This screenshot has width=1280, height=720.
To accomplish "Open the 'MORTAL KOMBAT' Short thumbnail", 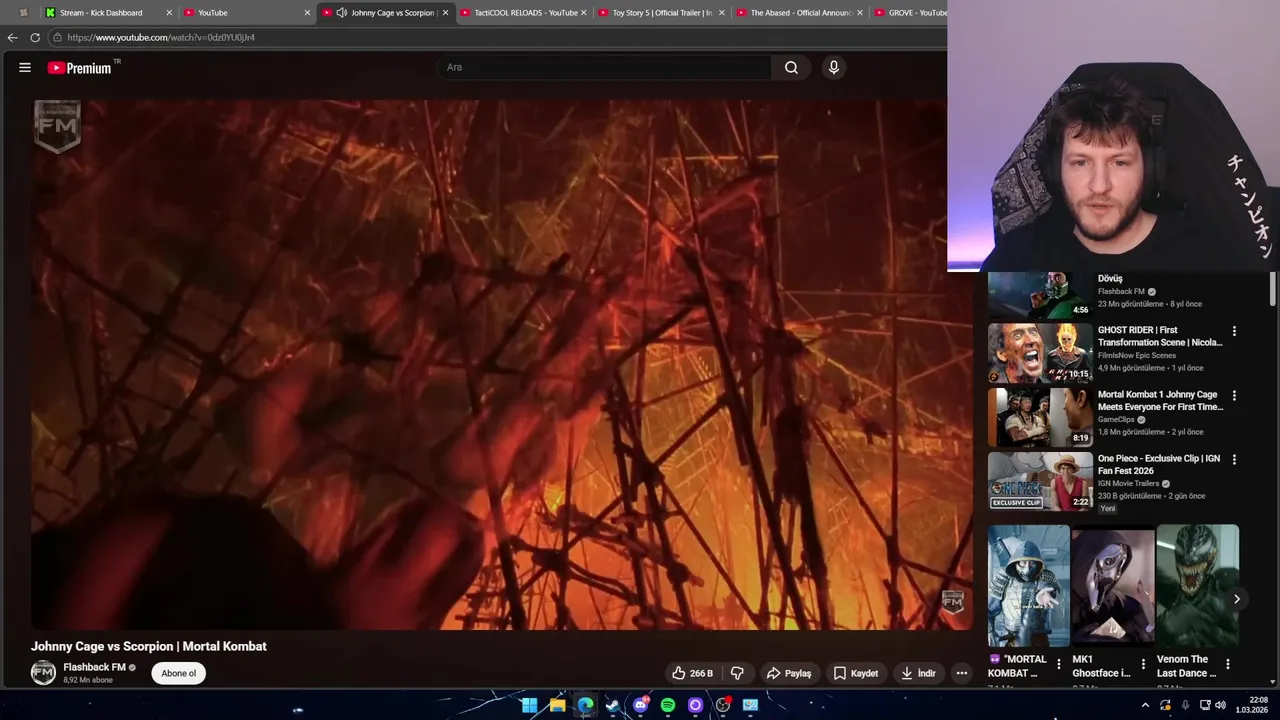I will 1029,586.
